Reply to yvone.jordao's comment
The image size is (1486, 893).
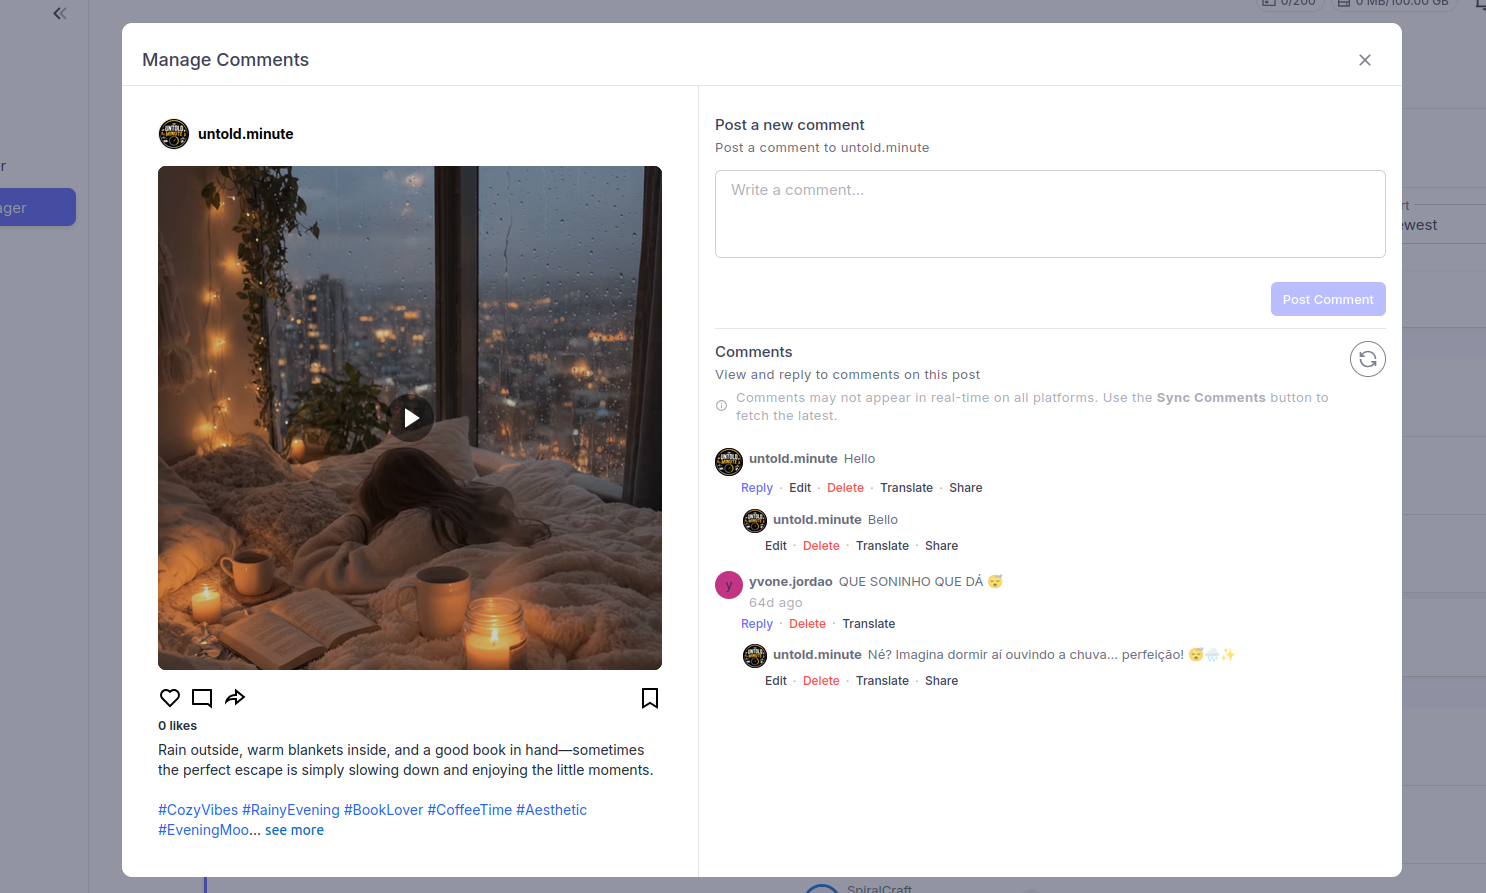tap(757, 624)
